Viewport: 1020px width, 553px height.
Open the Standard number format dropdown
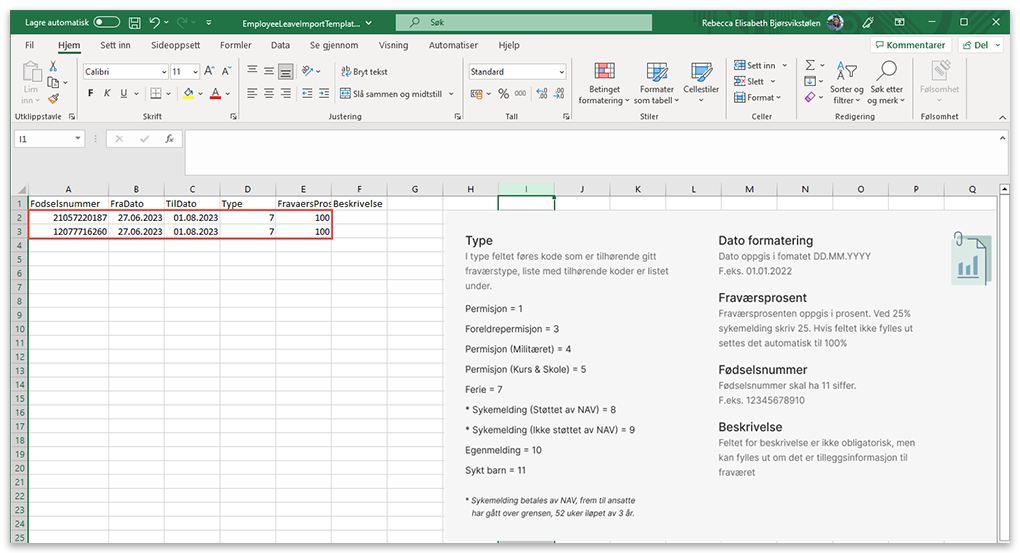click(x=561, y=72)
